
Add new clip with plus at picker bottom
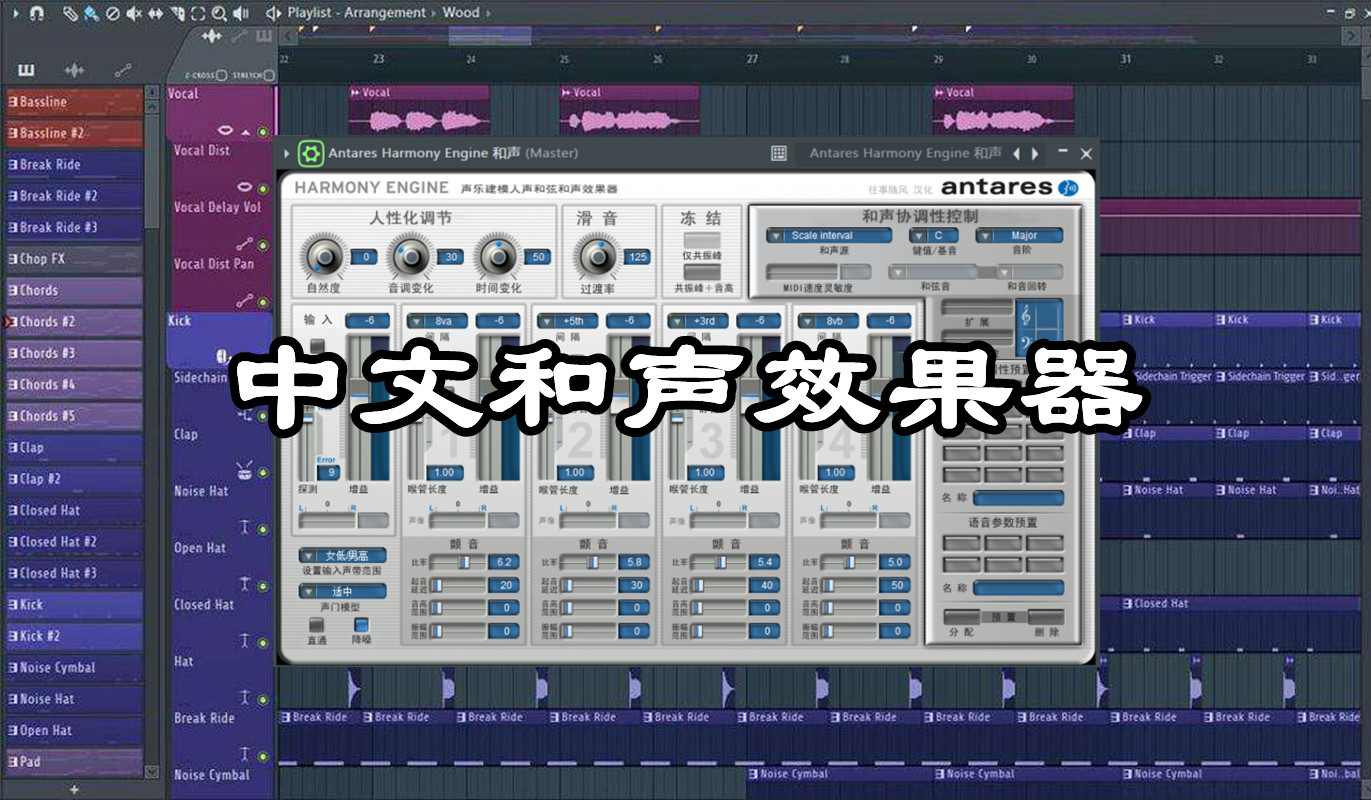74,789
